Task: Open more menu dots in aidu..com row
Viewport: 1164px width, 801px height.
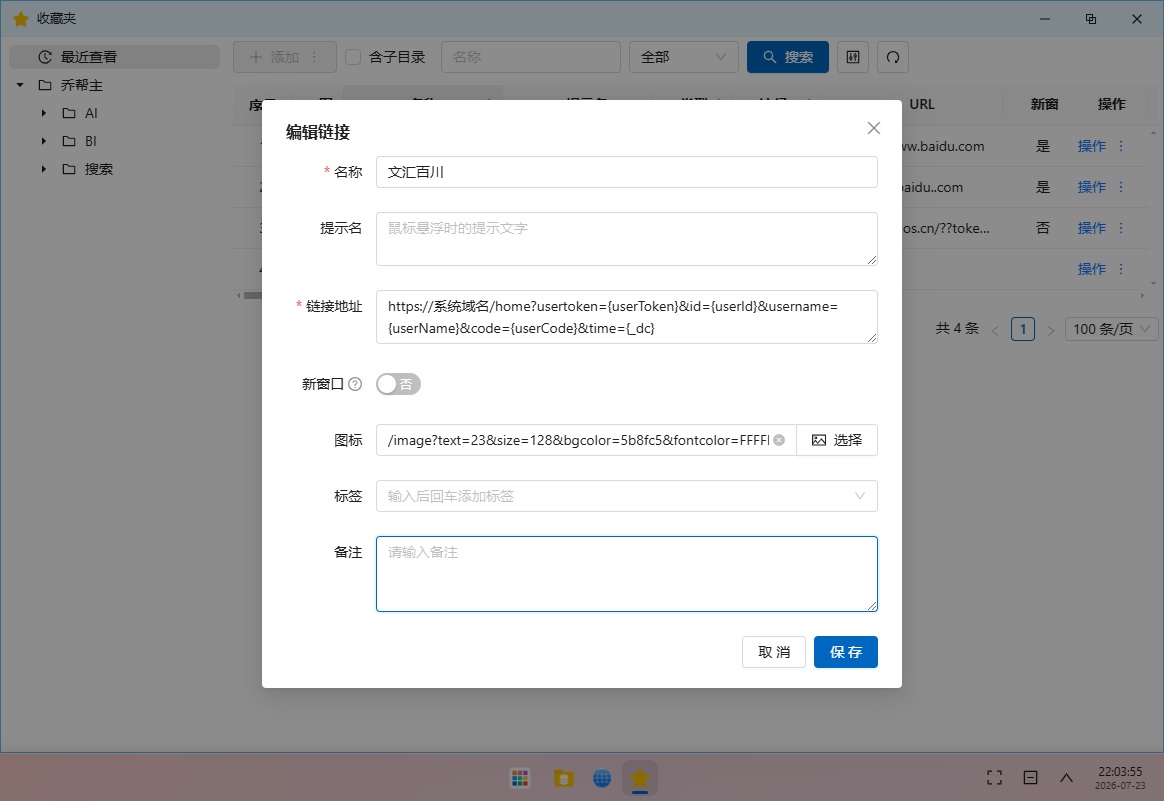Action: (x=1121, y=187)
